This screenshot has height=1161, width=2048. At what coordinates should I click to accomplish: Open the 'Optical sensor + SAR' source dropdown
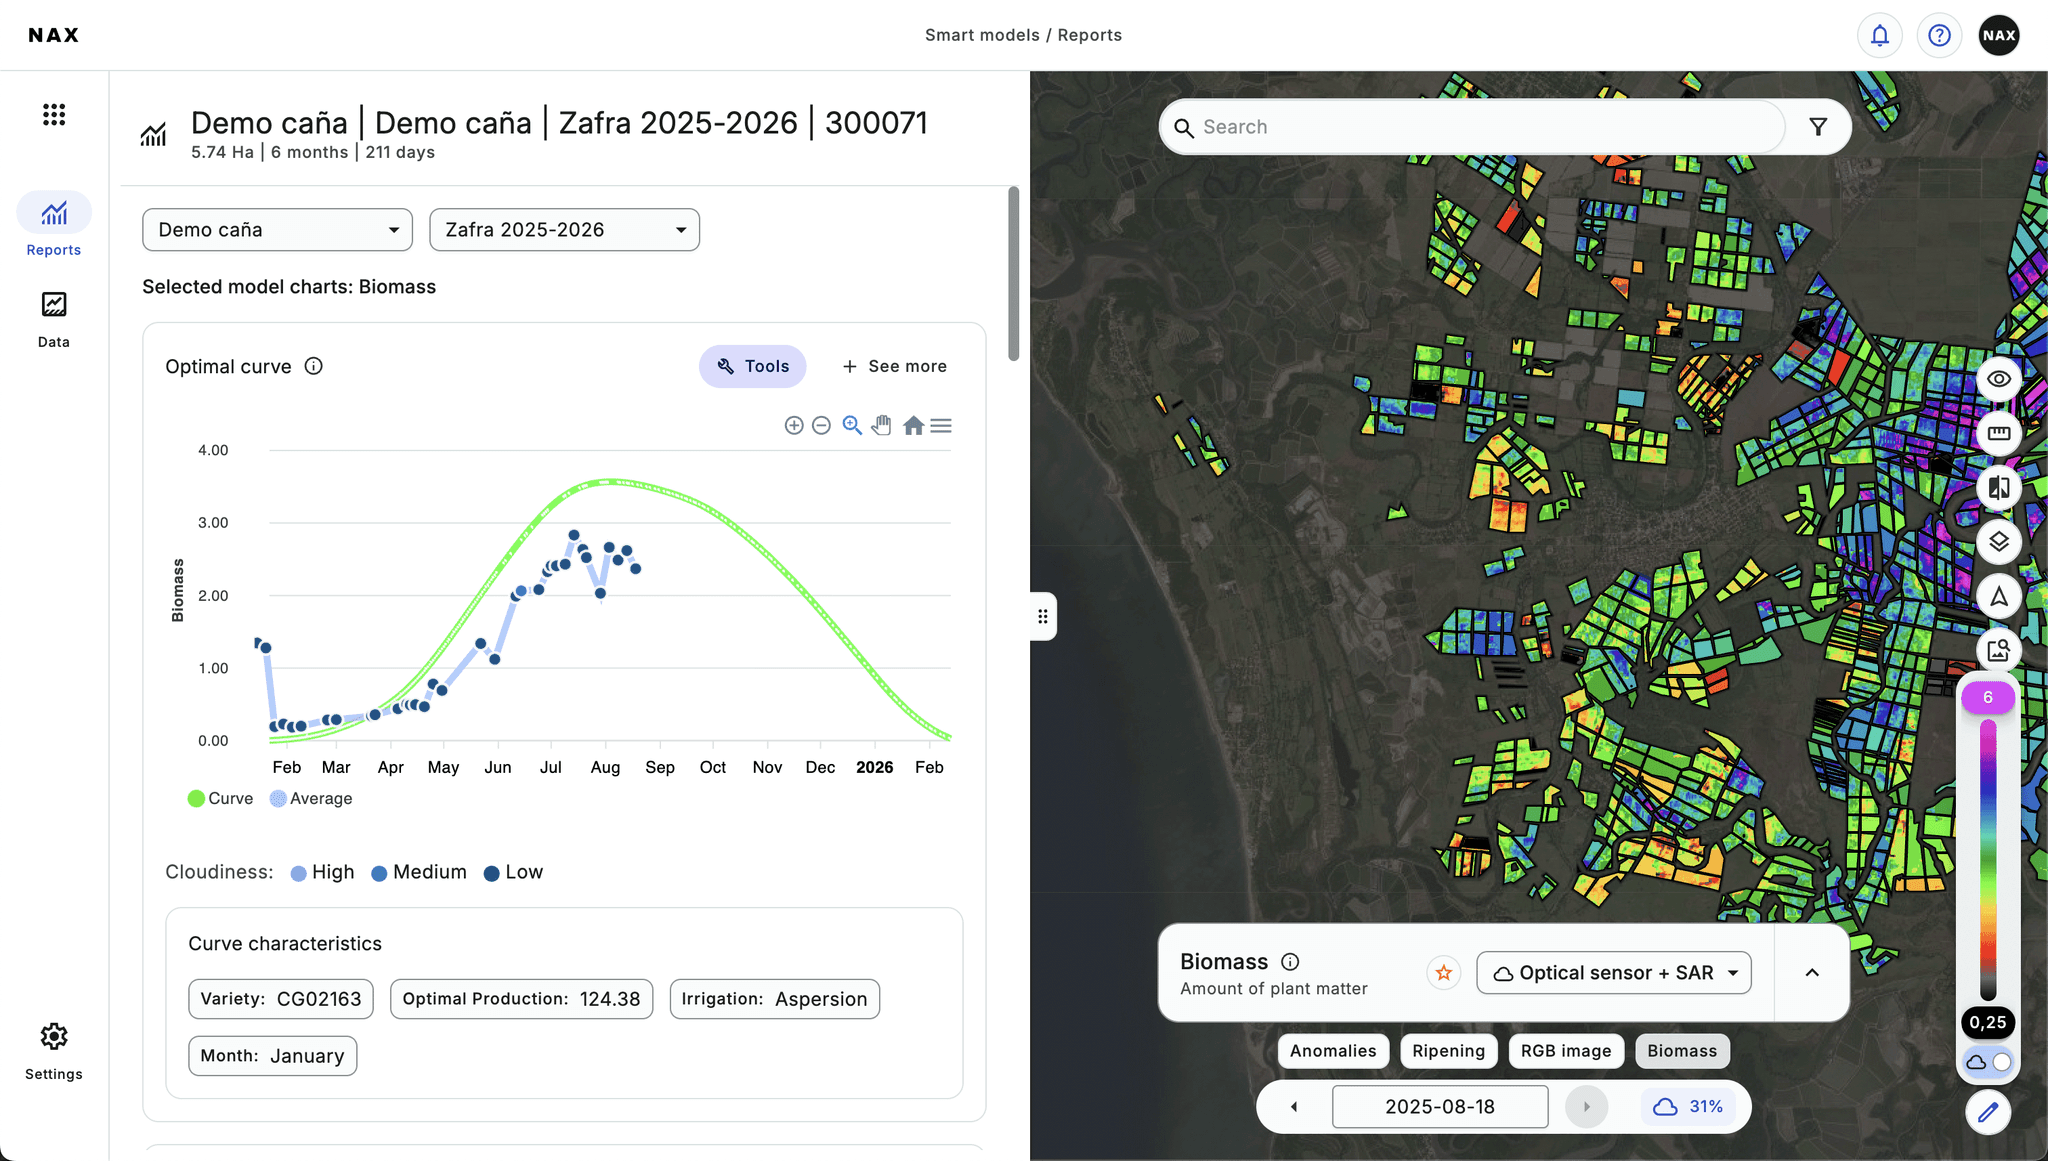tap(1613, 972)
